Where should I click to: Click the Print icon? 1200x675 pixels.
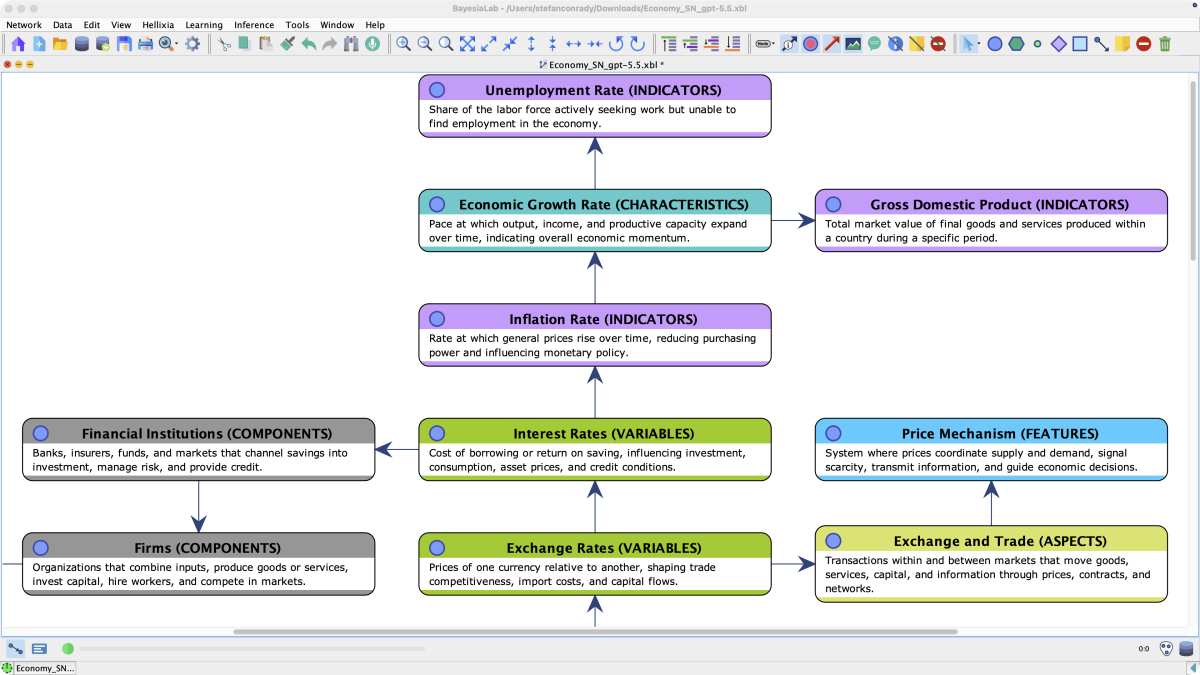pyautogui.click(x=146, y=44)
